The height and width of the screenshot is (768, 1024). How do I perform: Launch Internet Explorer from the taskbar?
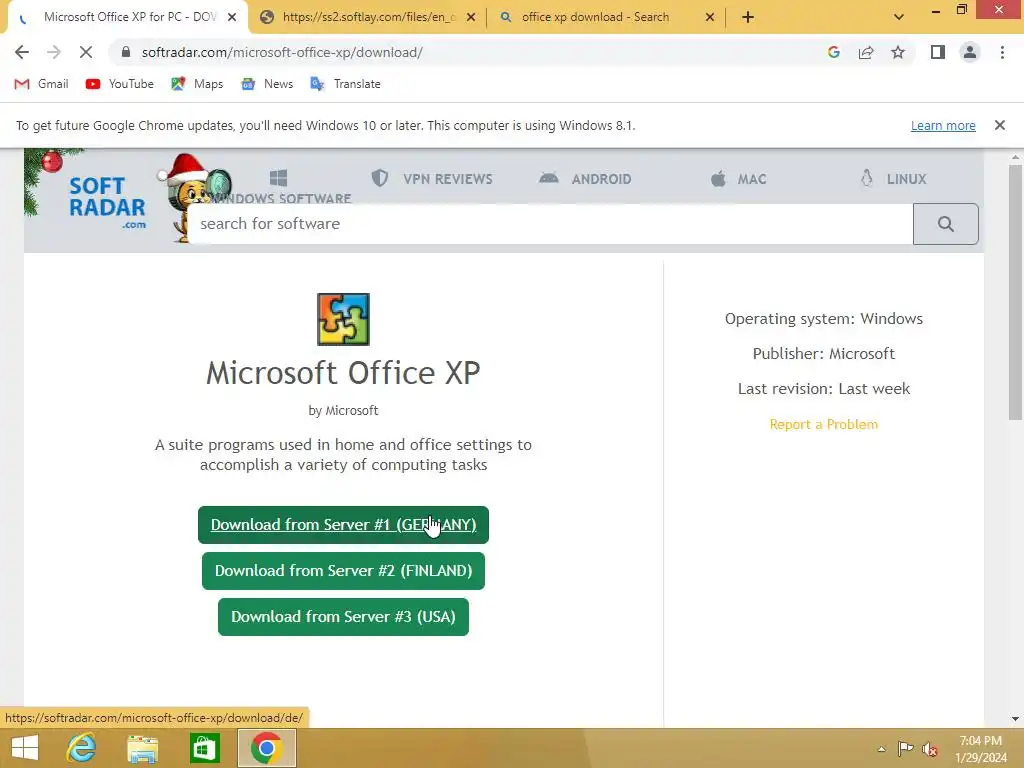[x=82, y=748]
